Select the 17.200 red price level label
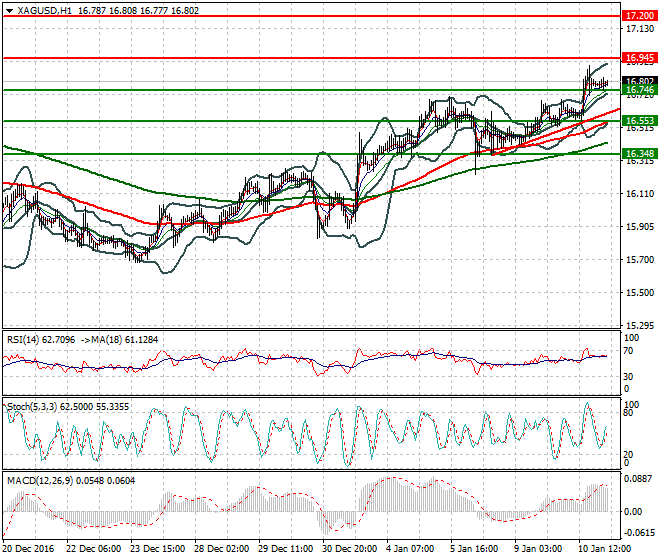The width and height of the screenshot is (660, 560). tap(640, 16)
